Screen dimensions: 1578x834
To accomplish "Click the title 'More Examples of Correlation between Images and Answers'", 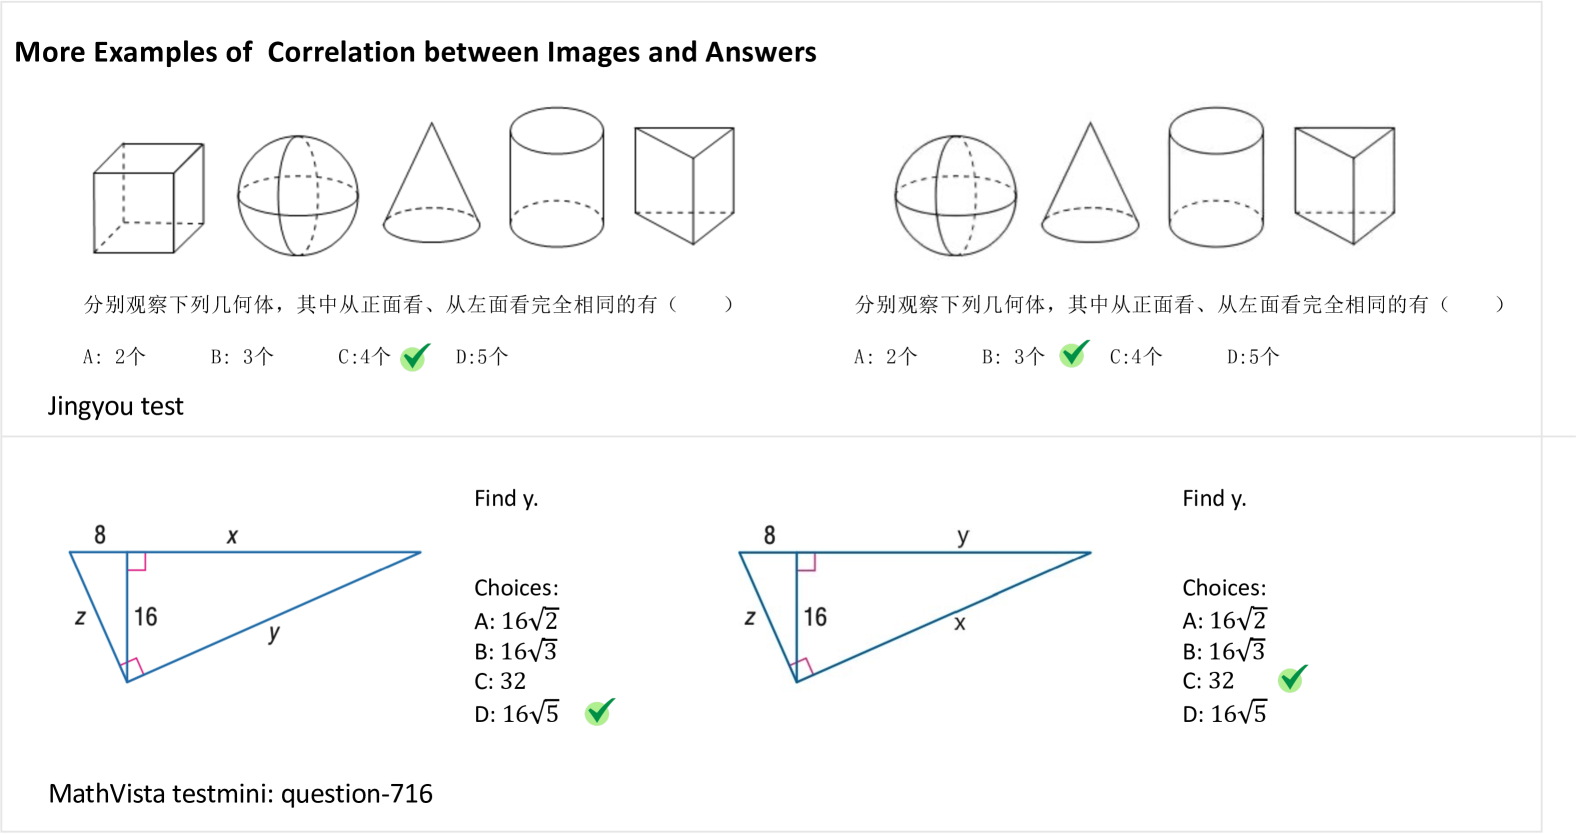I will pos(415,52).
